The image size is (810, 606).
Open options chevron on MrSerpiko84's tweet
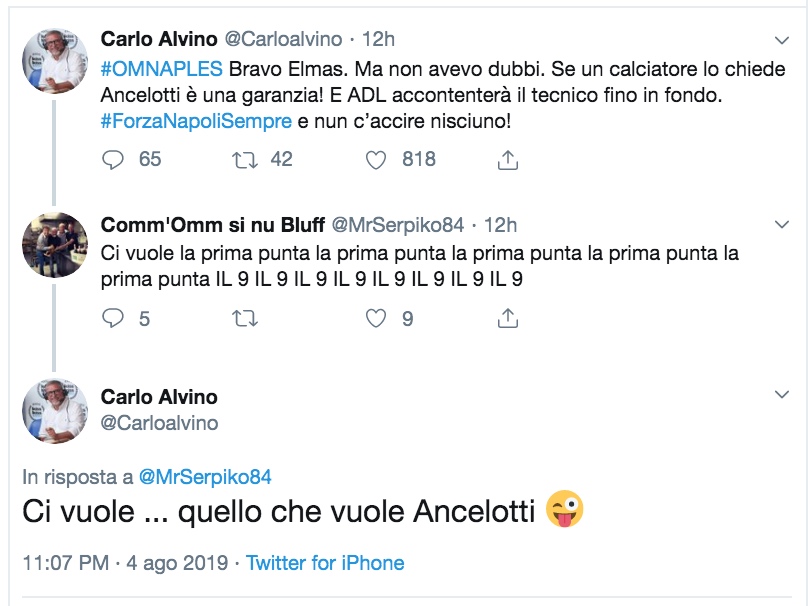tap(783, 225)
